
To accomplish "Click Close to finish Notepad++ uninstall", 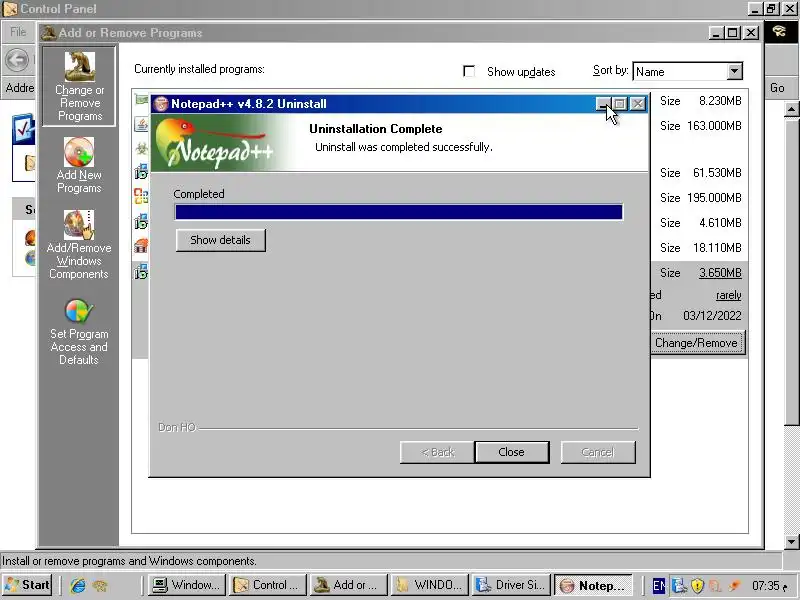I will click(x=511, y=452).
